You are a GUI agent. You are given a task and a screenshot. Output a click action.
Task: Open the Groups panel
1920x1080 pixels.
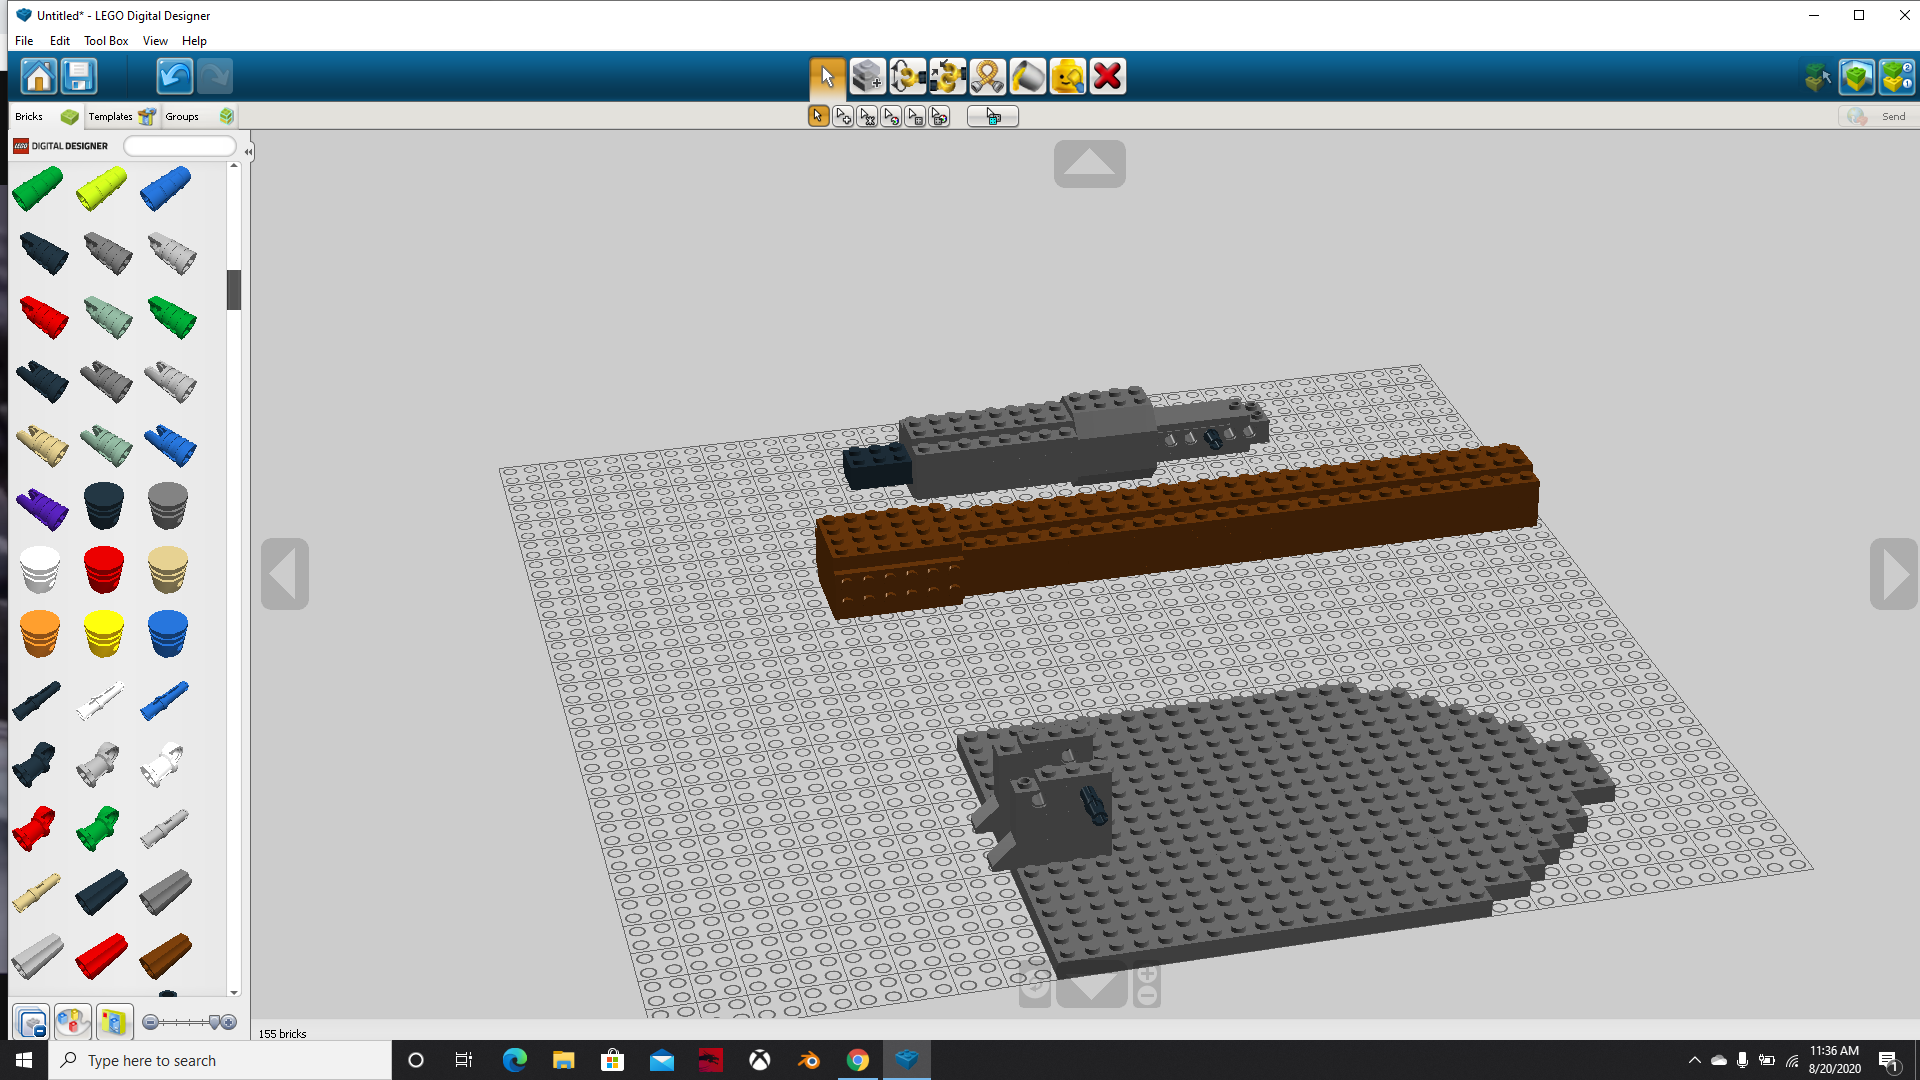(182, 116)
